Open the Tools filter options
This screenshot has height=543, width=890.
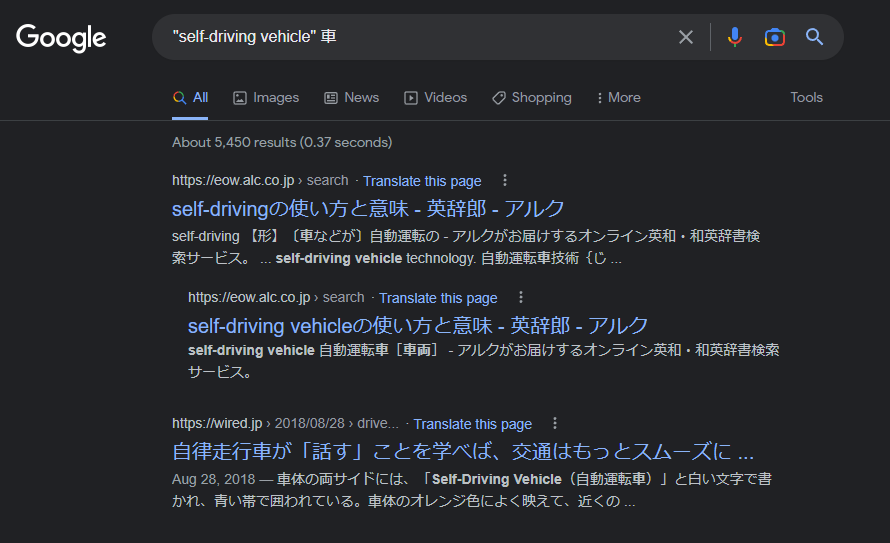807,98
